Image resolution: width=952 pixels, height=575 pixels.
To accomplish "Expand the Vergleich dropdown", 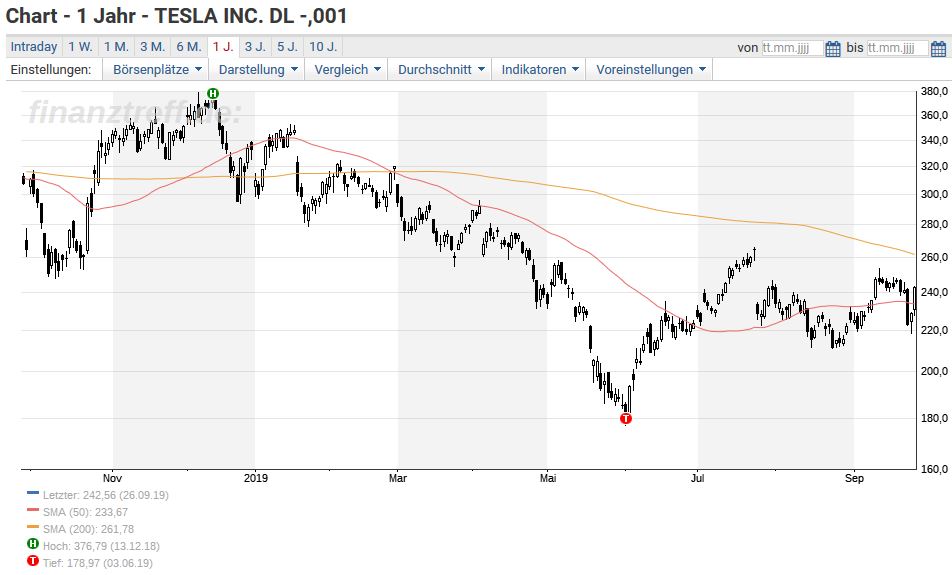I will click(347, 69).
